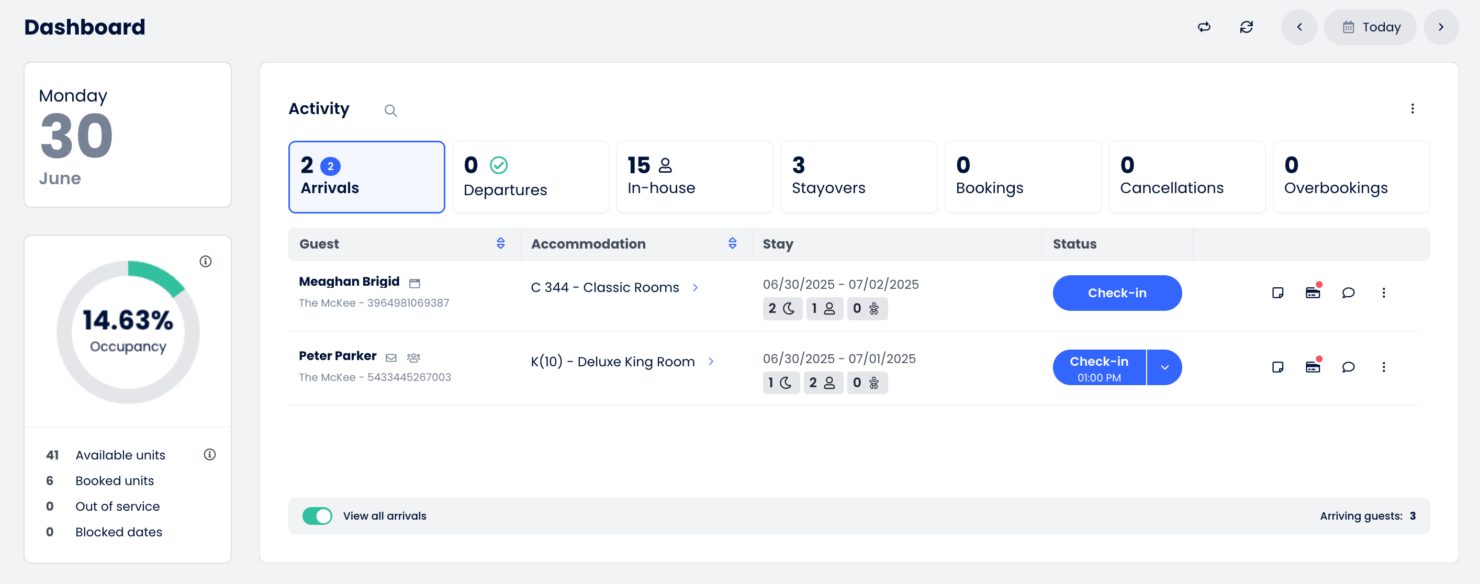Open payment details for Peter Parker's booking
This screenshot has height=584, width=1480.
(x=1312, y=367)
